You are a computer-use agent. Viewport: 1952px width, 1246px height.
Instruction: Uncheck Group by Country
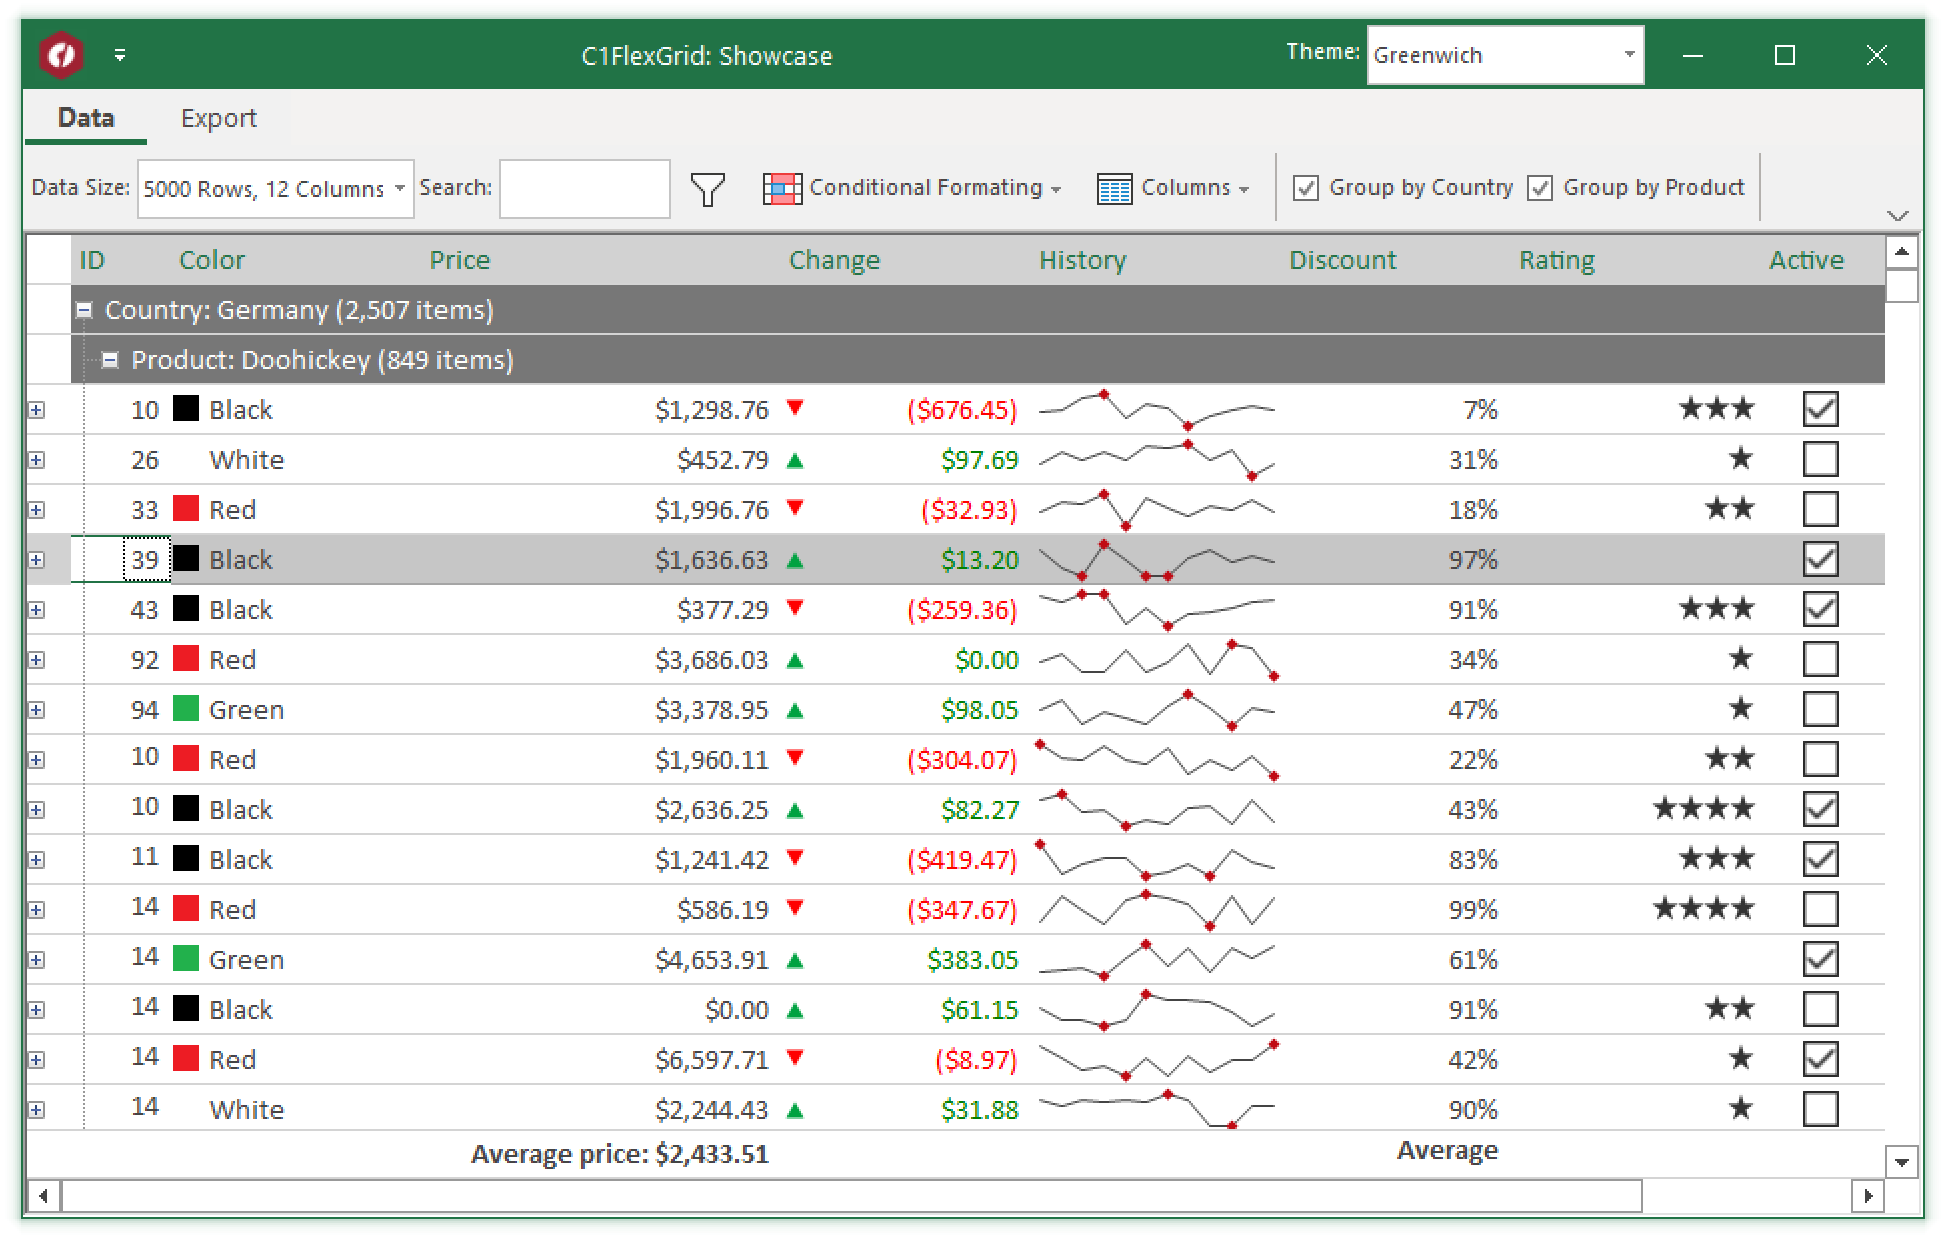click(1306, 188)
